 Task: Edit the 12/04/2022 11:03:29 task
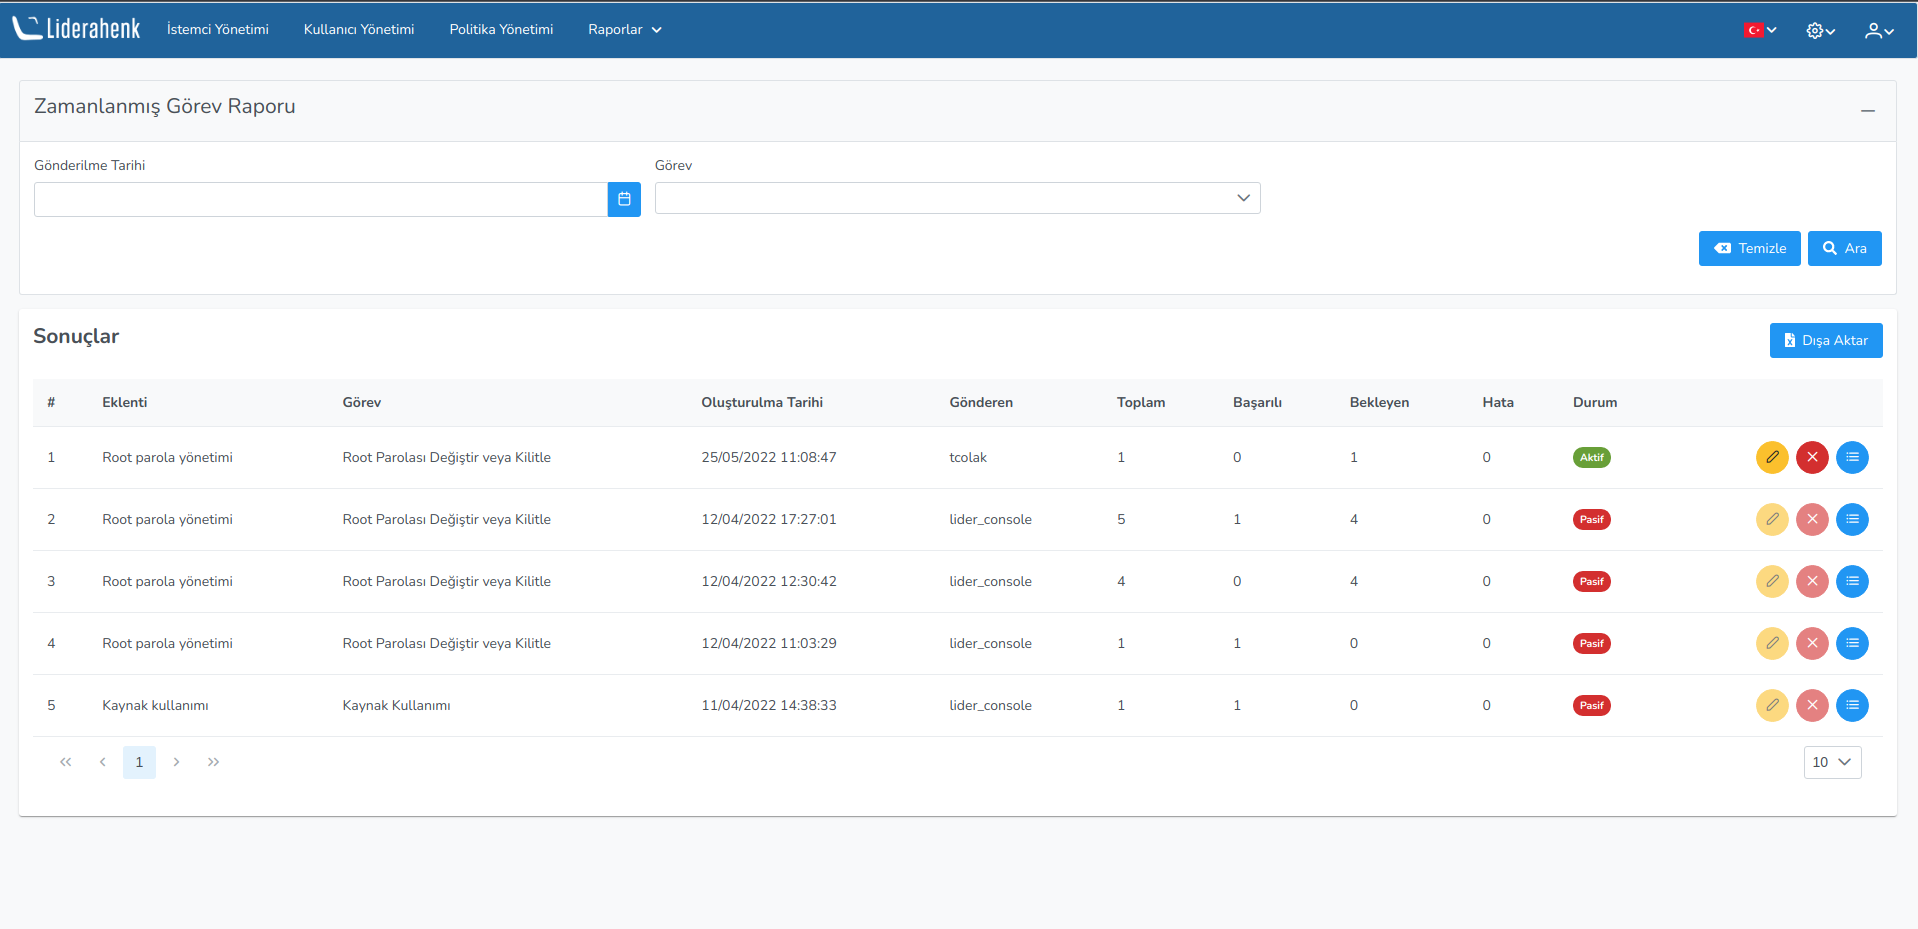pos(1772,643)
